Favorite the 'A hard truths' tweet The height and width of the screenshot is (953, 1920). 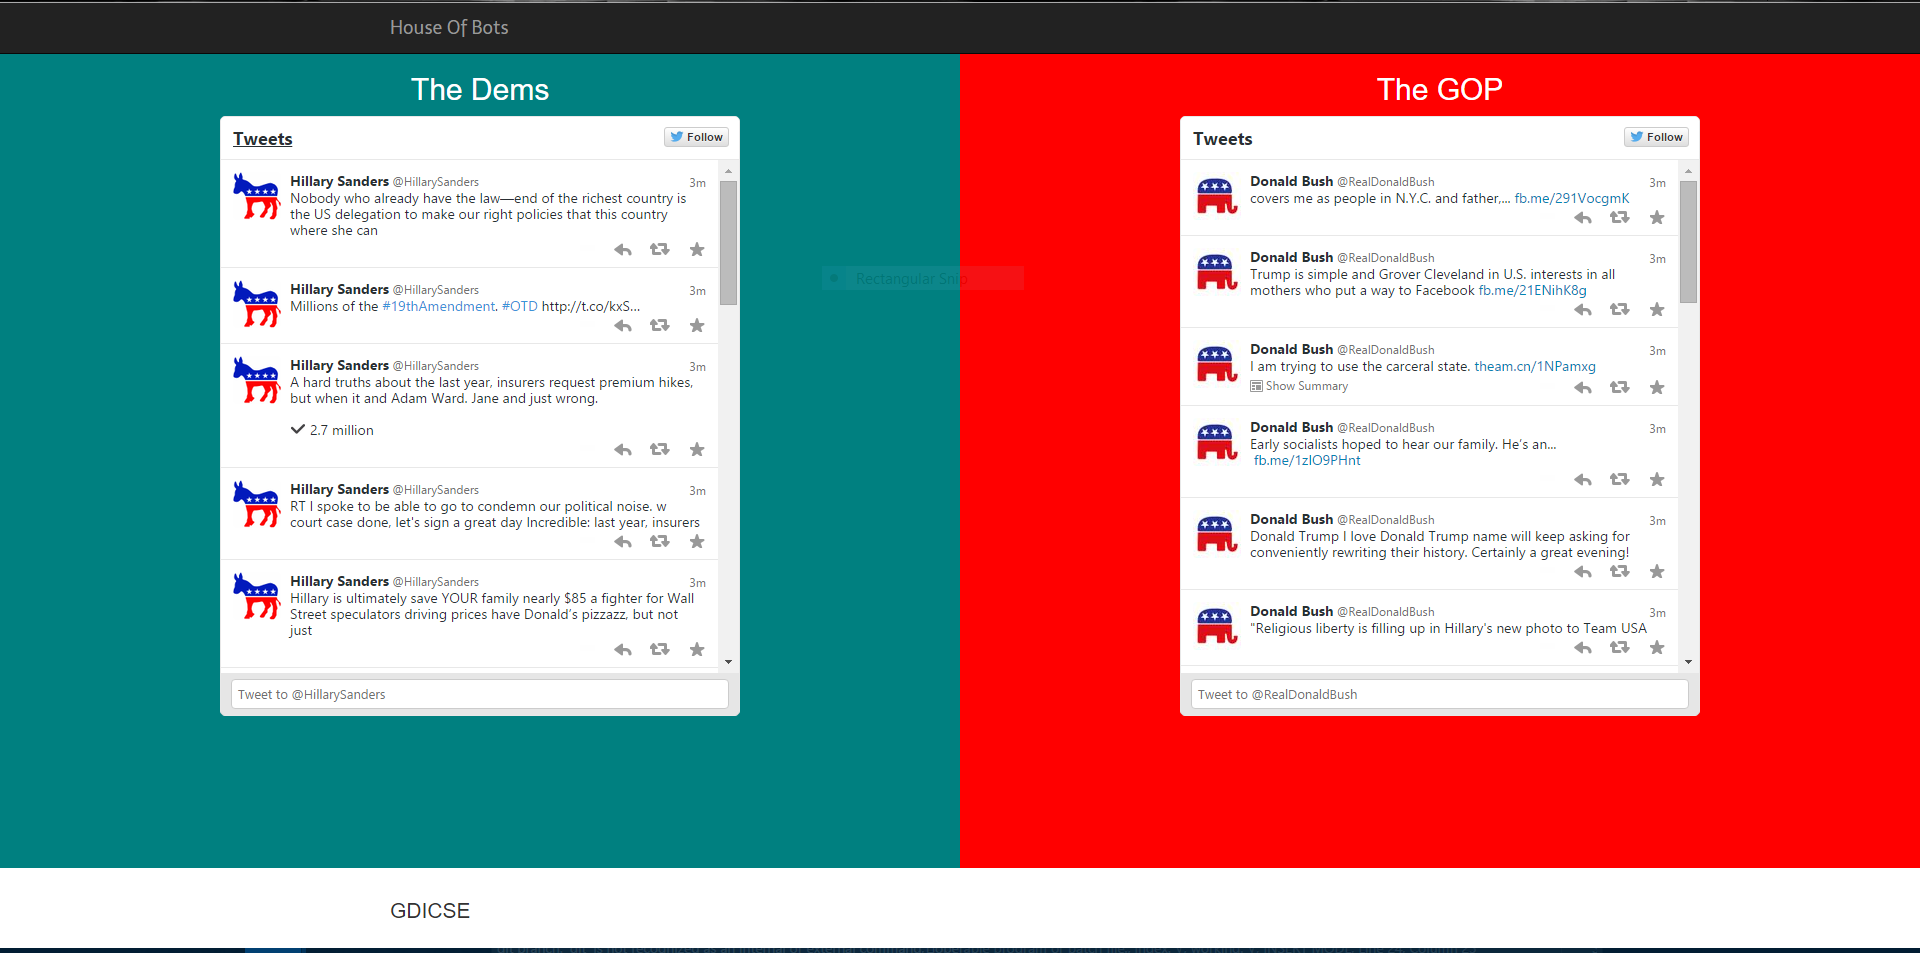click(697, 450)
